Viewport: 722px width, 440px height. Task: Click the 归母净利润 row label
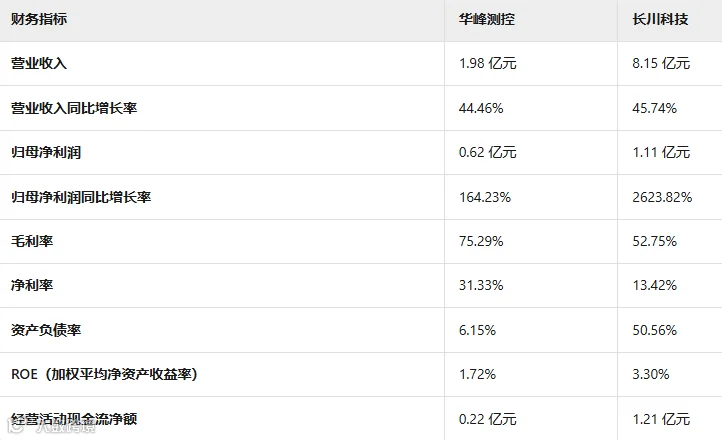[x=46, y=152]
